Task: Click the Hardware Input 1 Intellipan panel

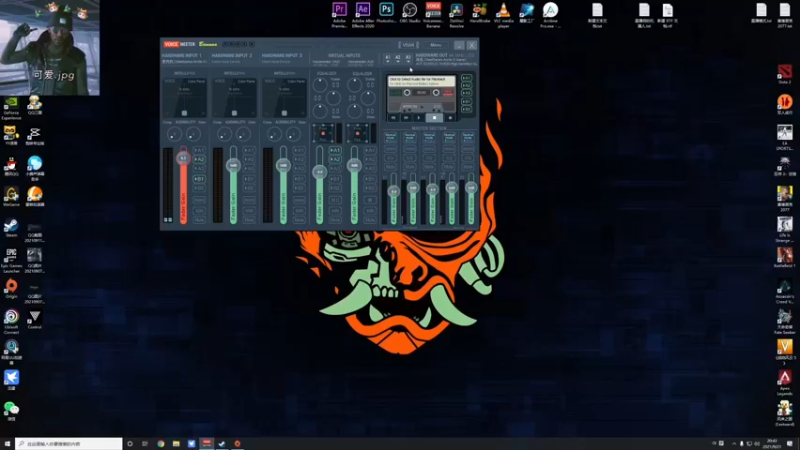Action: [x=185, y=97]
